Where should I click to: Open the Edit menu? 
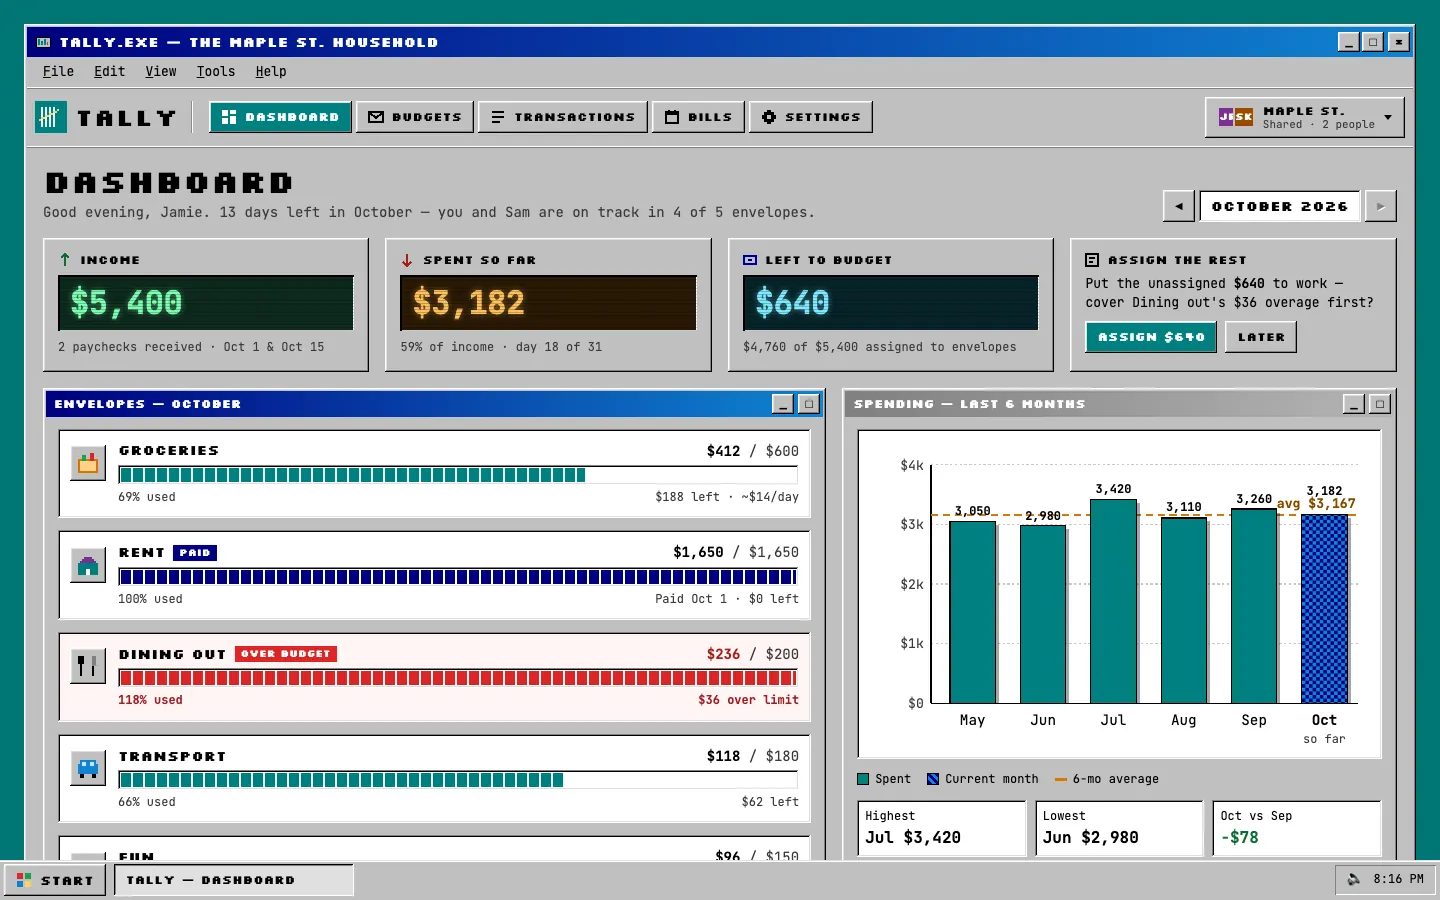pyautogui.click(x=109, y=71)
